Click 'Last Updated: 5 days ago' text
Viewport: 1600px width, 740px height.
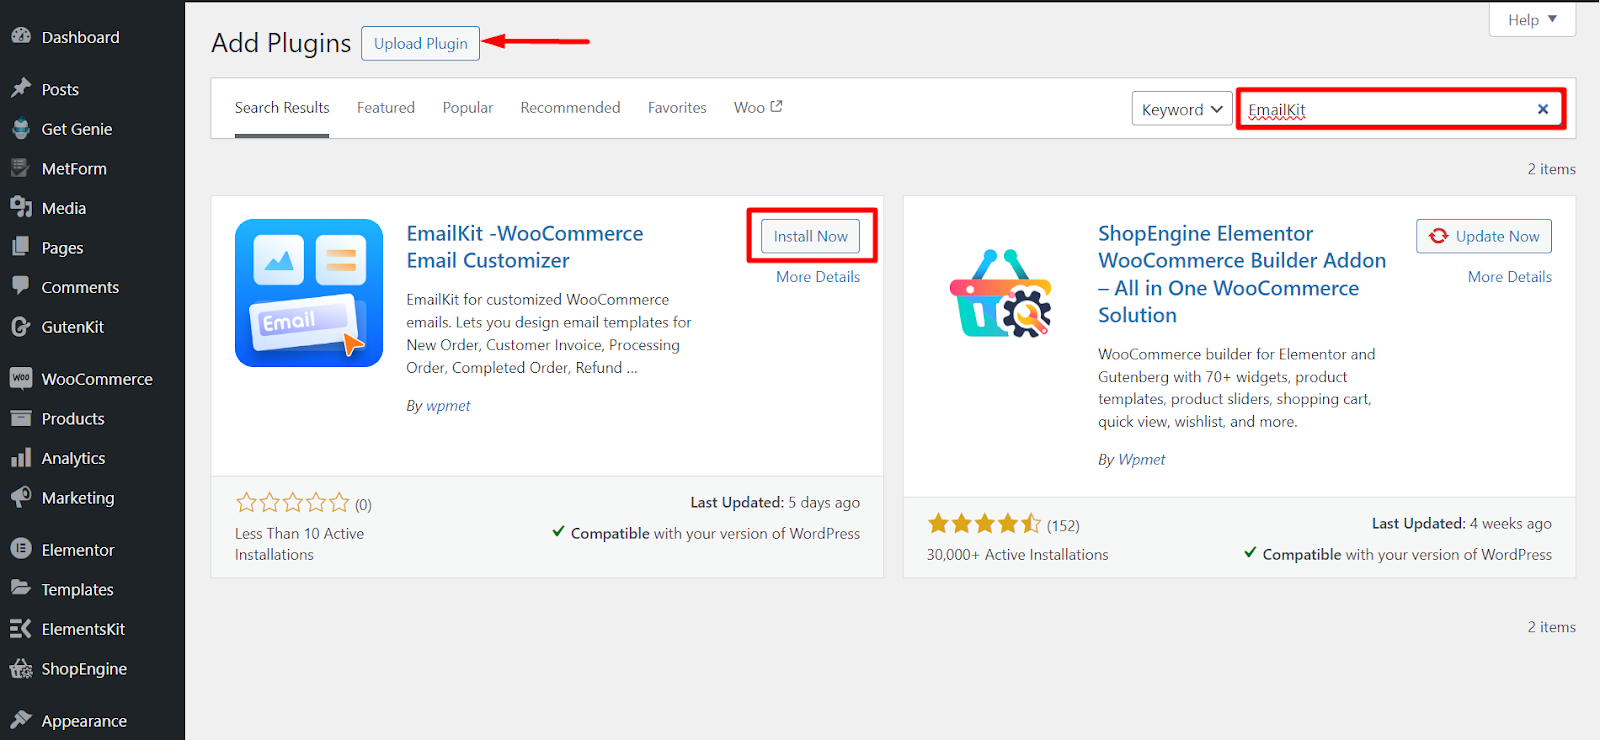coord(775,503)
